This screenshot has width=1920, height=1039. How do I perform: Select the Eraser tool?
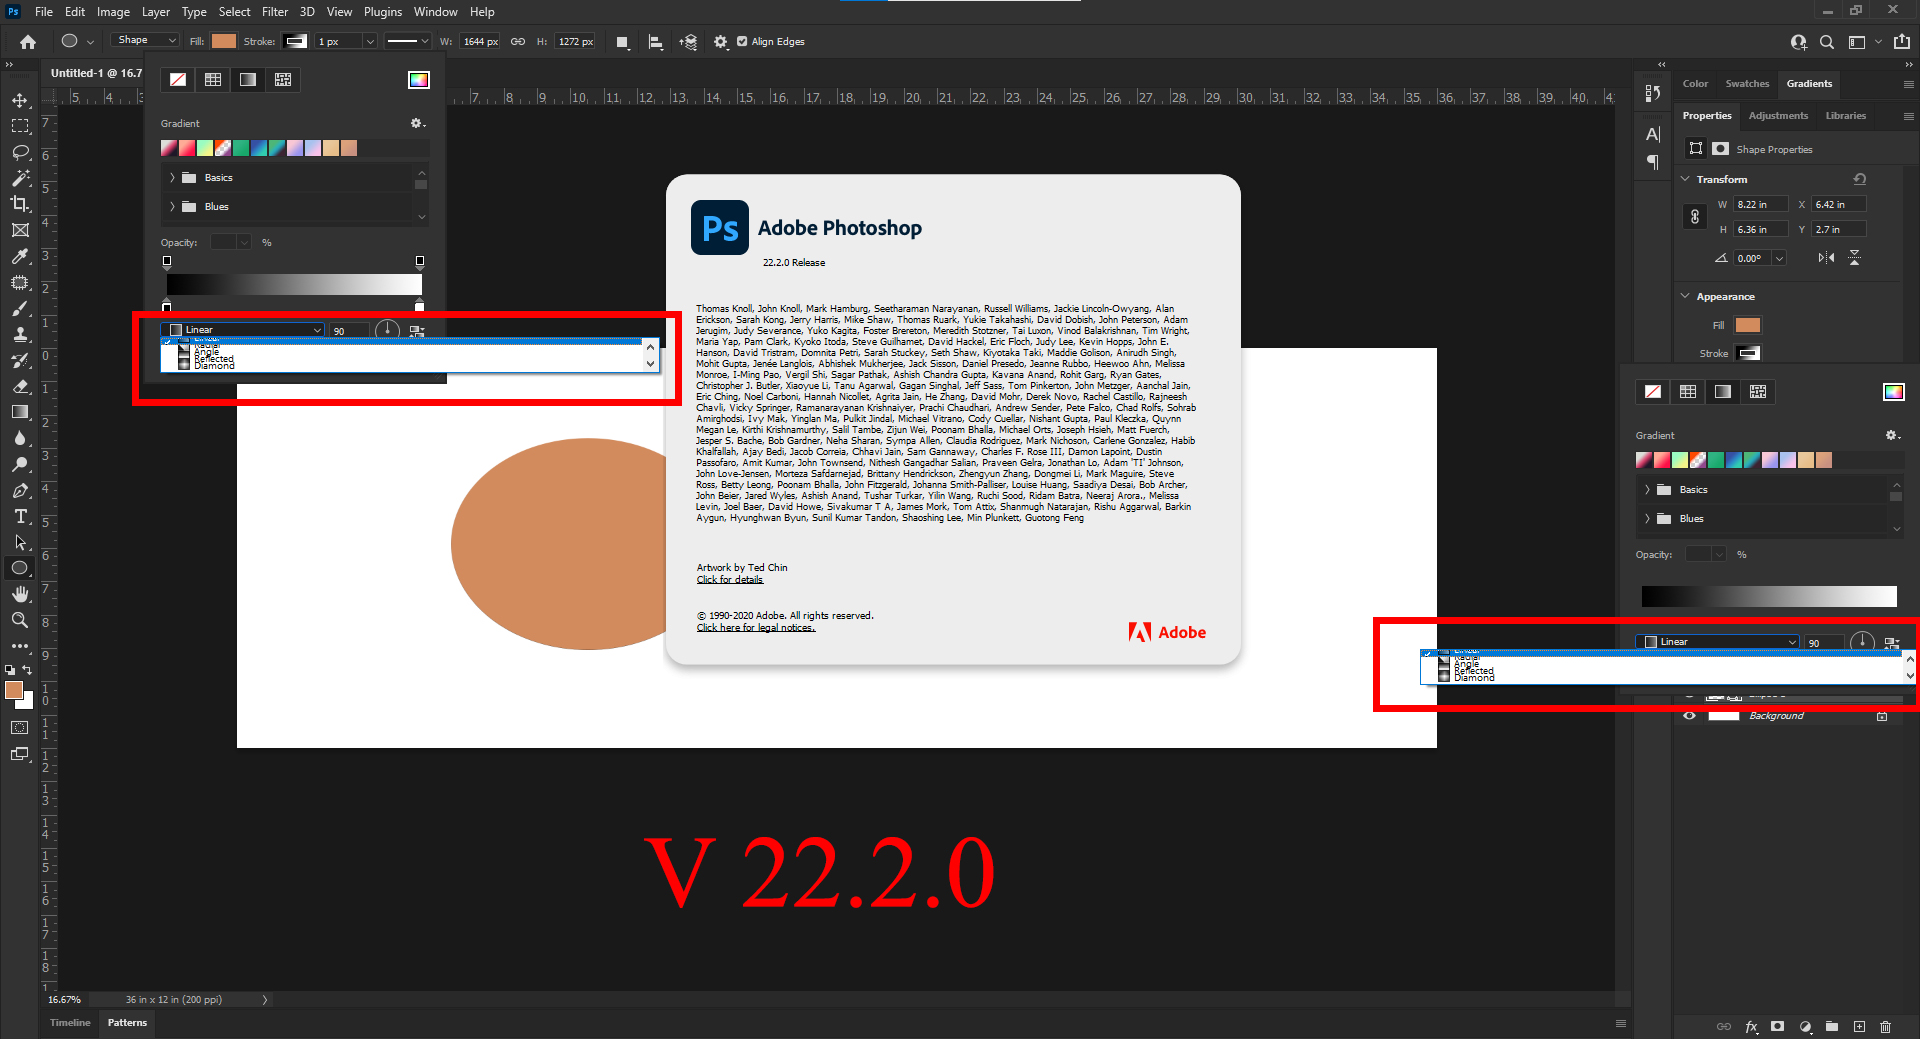click(x=19, y=386)
